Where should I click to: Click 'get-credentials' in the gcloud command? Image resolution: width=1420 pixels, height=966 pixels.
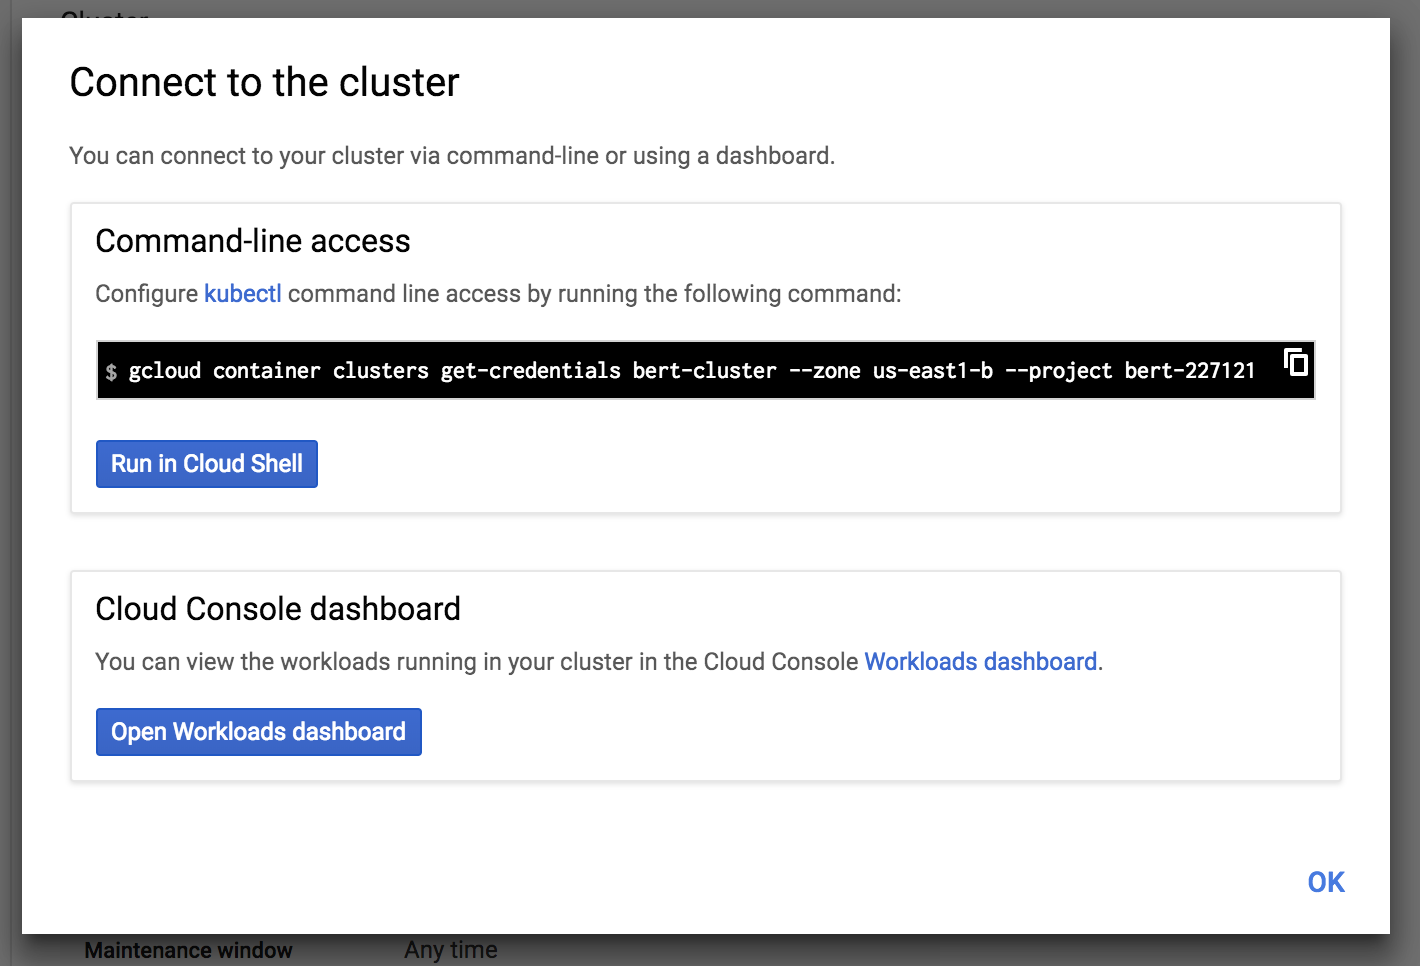coord(530,371)
